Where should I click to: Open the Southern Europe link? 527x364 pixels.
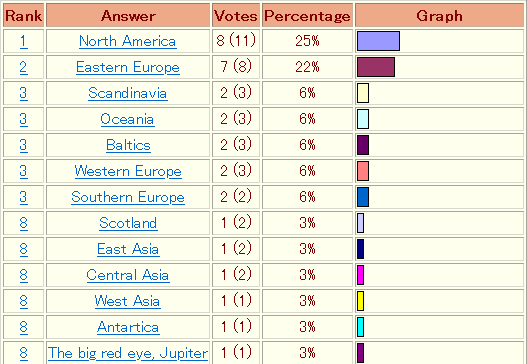click(x=128, y=197)
